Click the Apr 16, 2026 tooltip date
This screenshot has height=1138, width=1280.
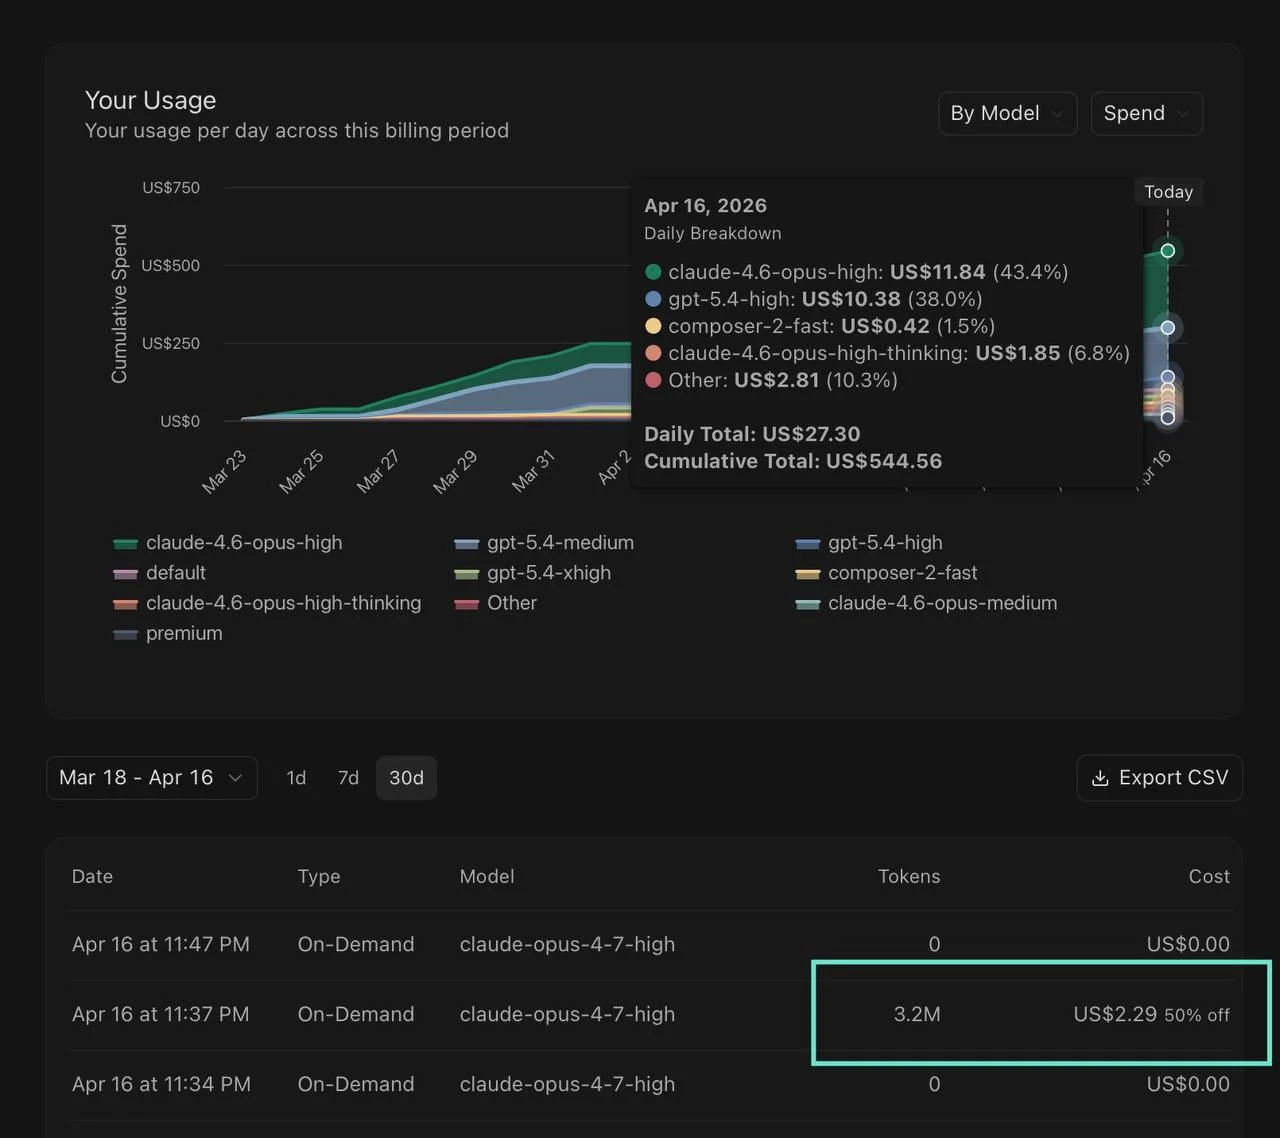706,205
